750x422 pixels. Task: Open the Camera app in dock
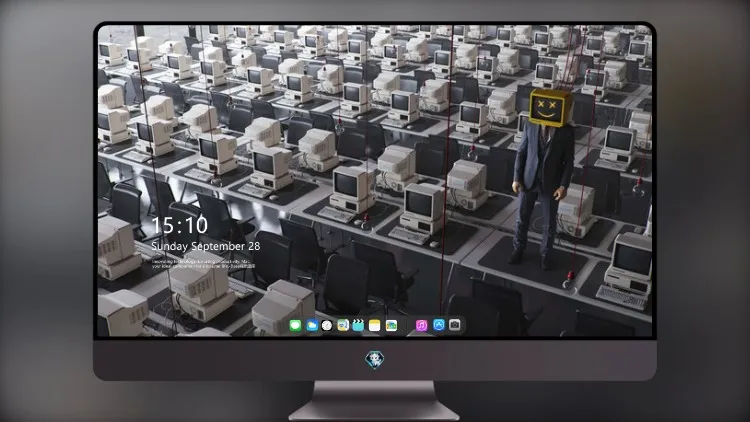click(455, 325)
